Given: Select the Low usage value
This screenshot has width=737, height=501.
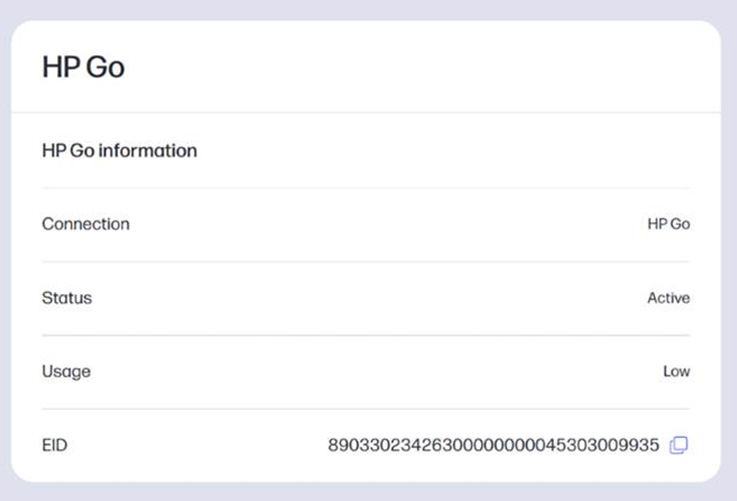Looking at the screenshot, I should coord(676,372).
